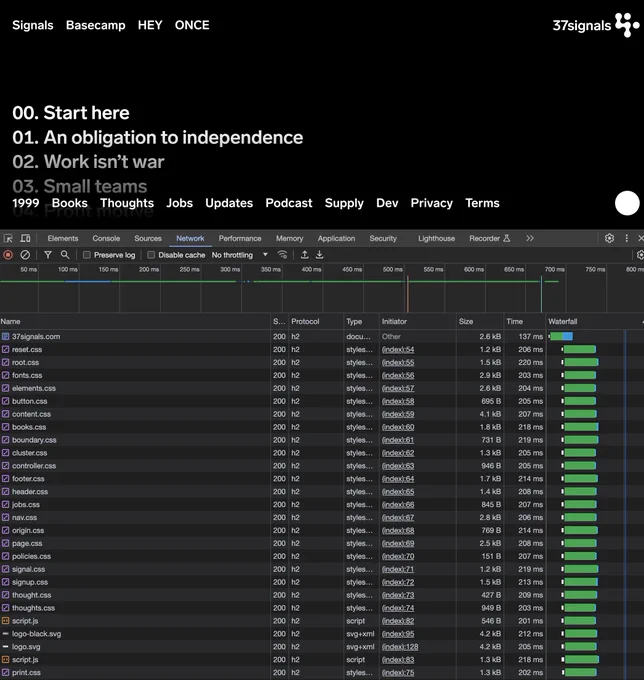Open the Podcast footer link
644x680 pixels.
coord(289,203)
